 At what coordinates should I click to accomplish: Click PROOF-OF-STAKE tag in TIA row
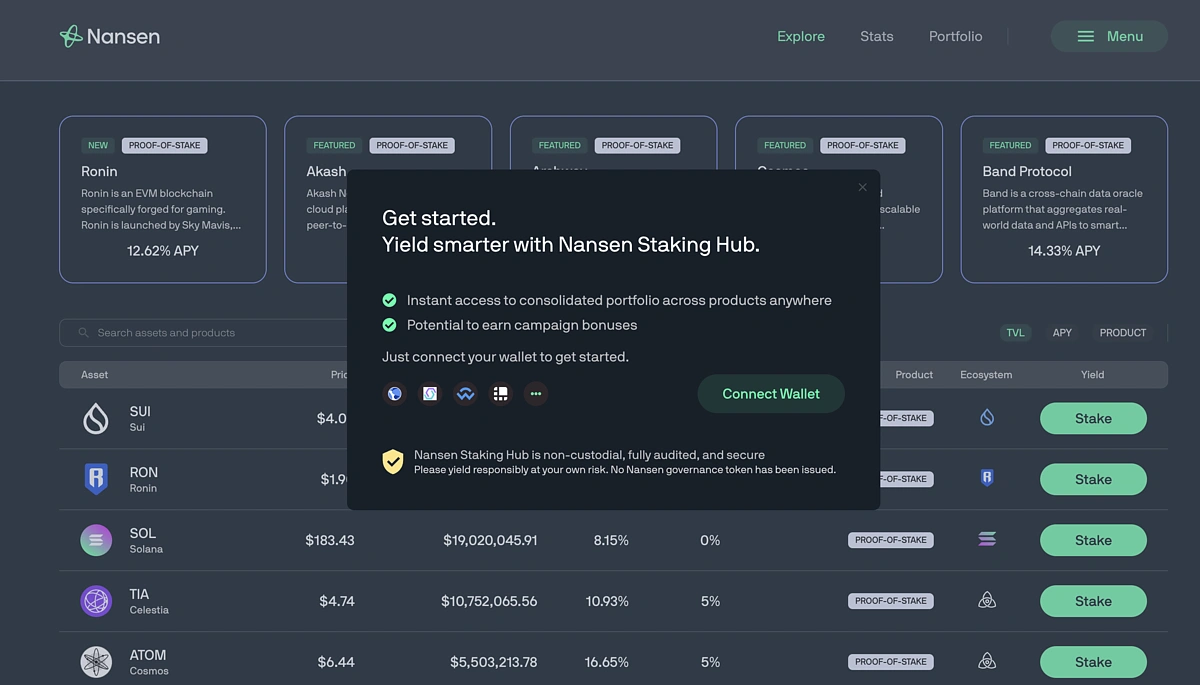point(891,601)
